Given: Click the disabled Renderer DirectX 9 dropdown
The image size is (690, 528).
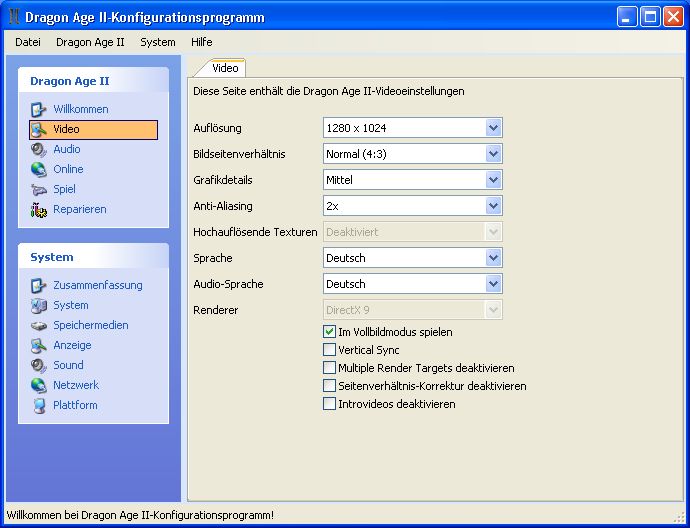Looking at the screenshot, I should click(413, 310).
